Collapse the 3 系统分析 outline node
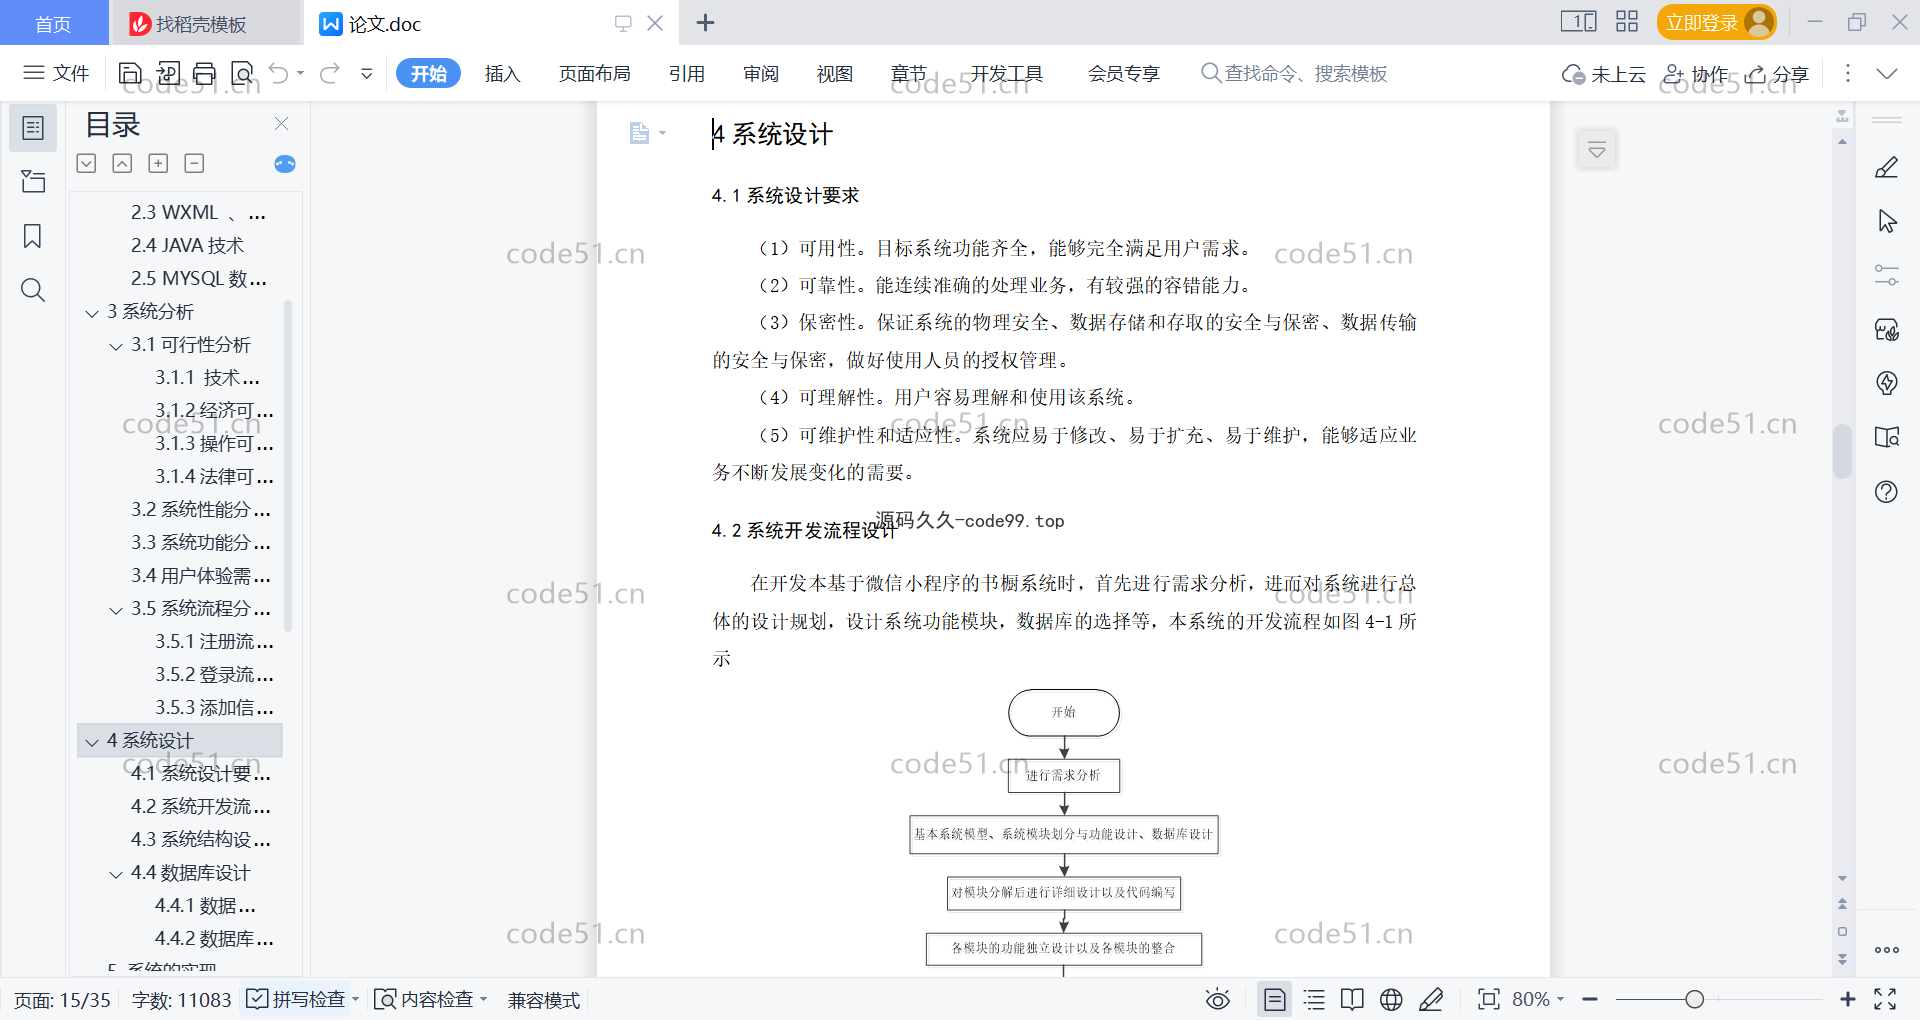1920x1020 pixels. click(x=92, y=313)
